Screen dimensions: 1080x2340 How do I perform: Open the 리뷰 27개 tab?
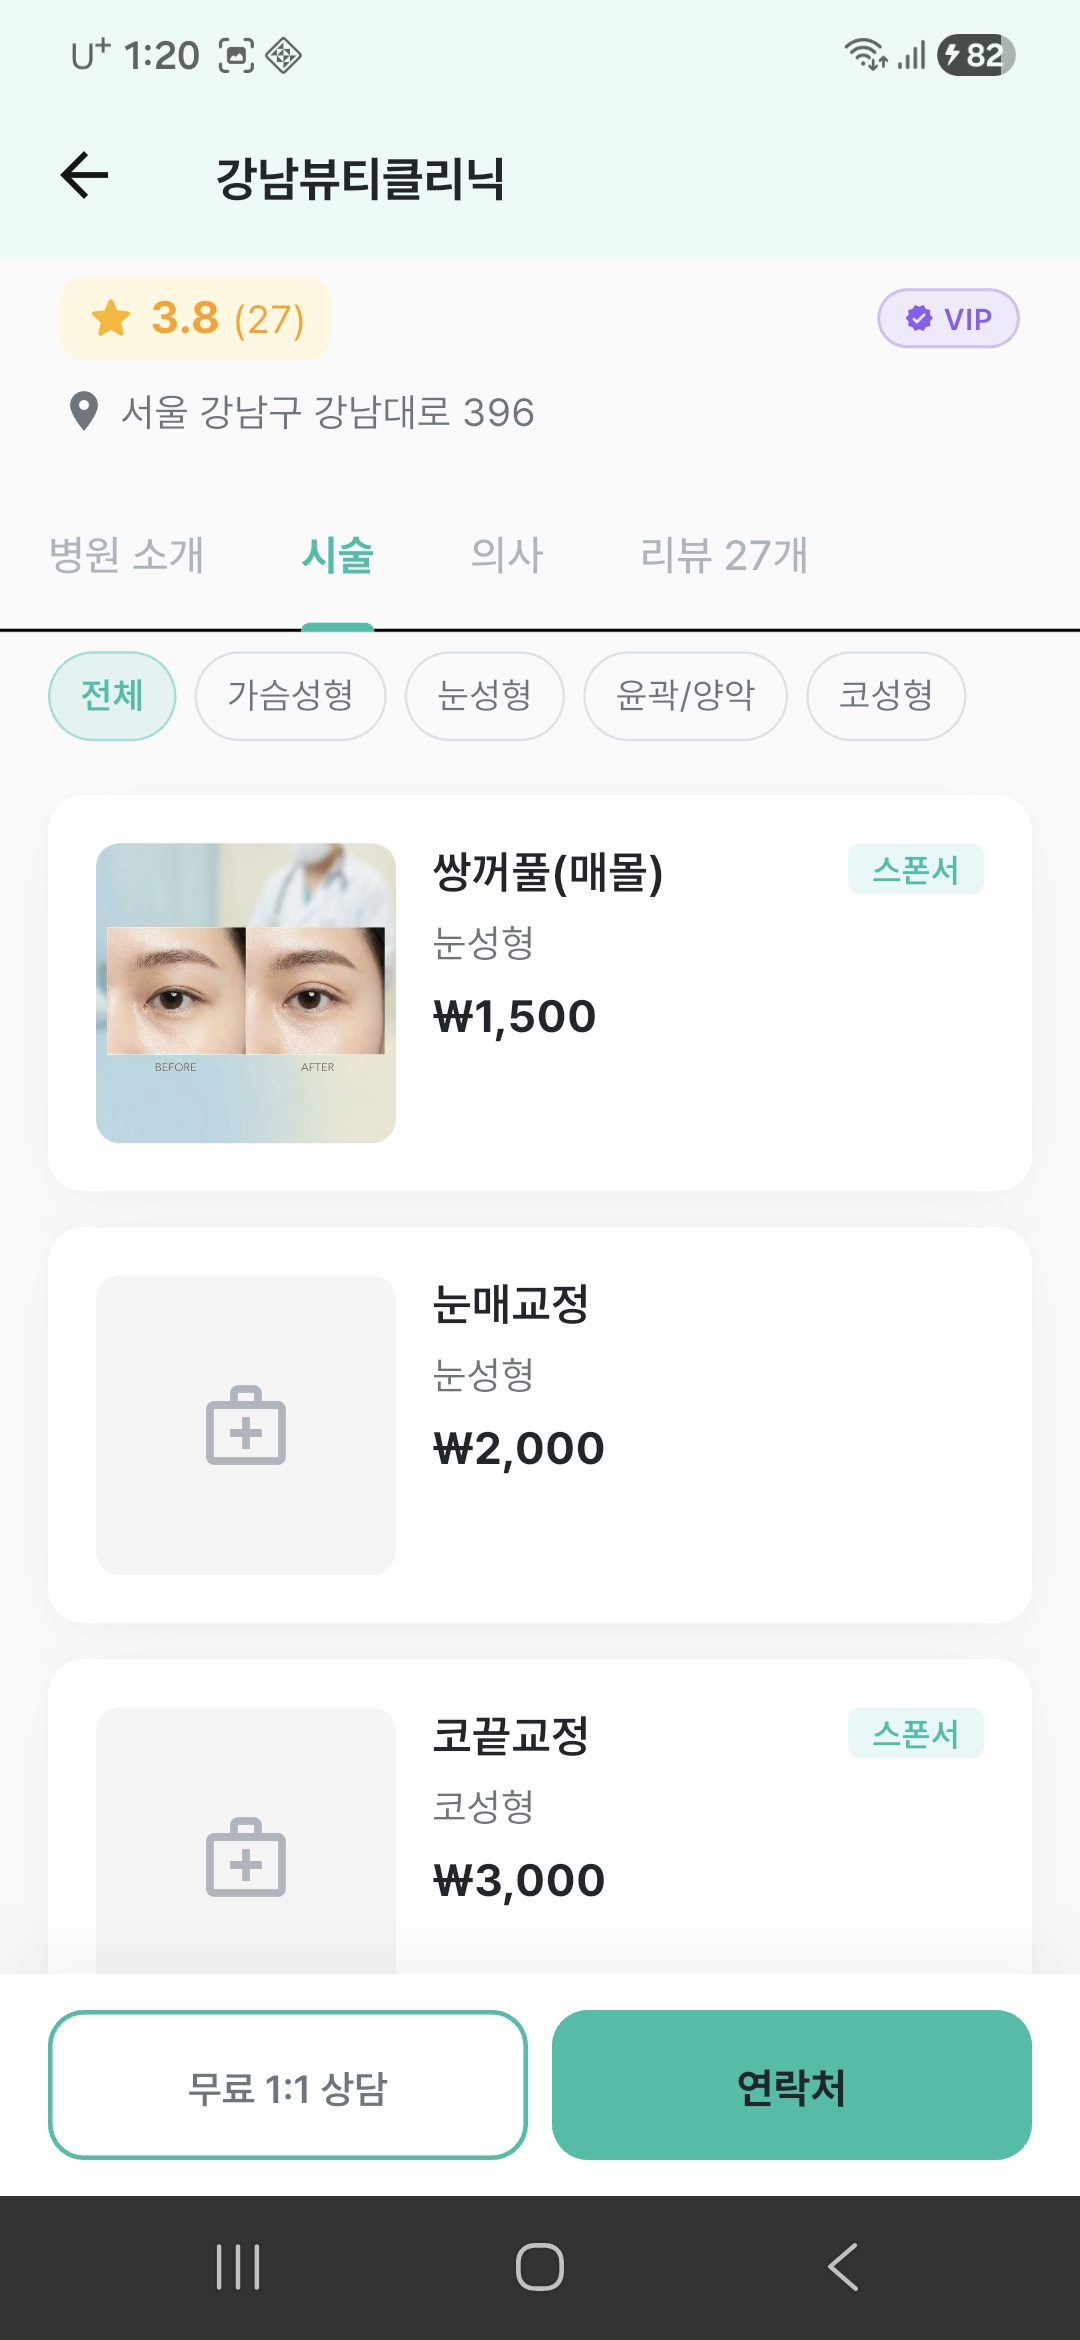pyautogui.click(x=724, y=556)
